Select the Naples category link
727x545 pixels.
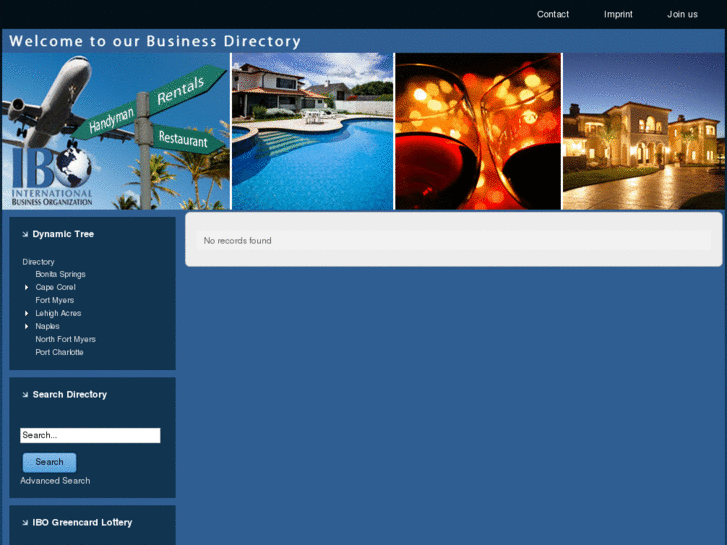(x=47, y=326)
